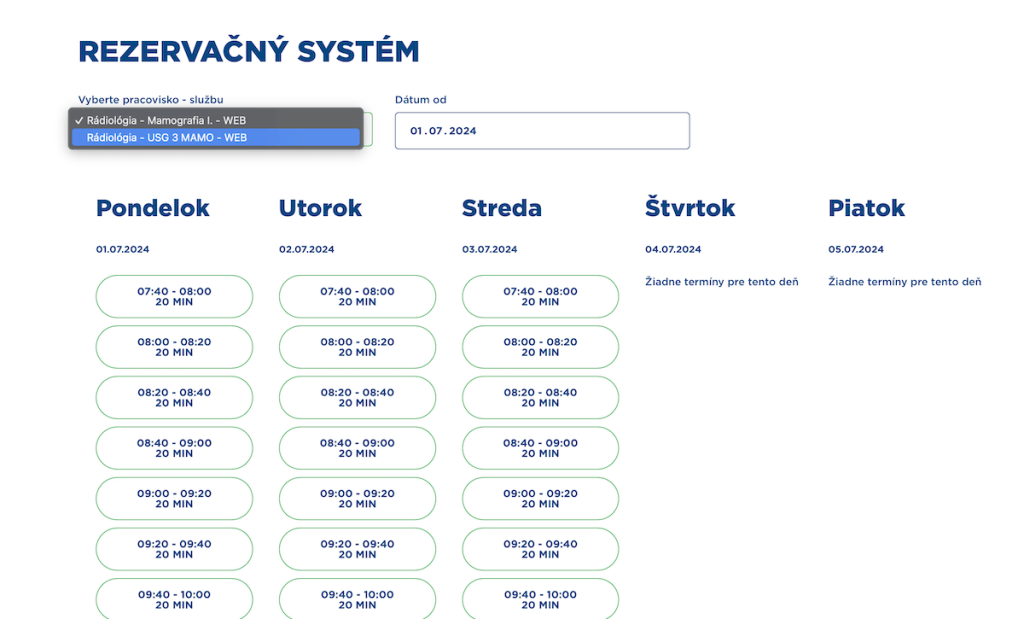
Task: Pick Streda 08:20 - 08:40 slot
Action: [541, 398]
